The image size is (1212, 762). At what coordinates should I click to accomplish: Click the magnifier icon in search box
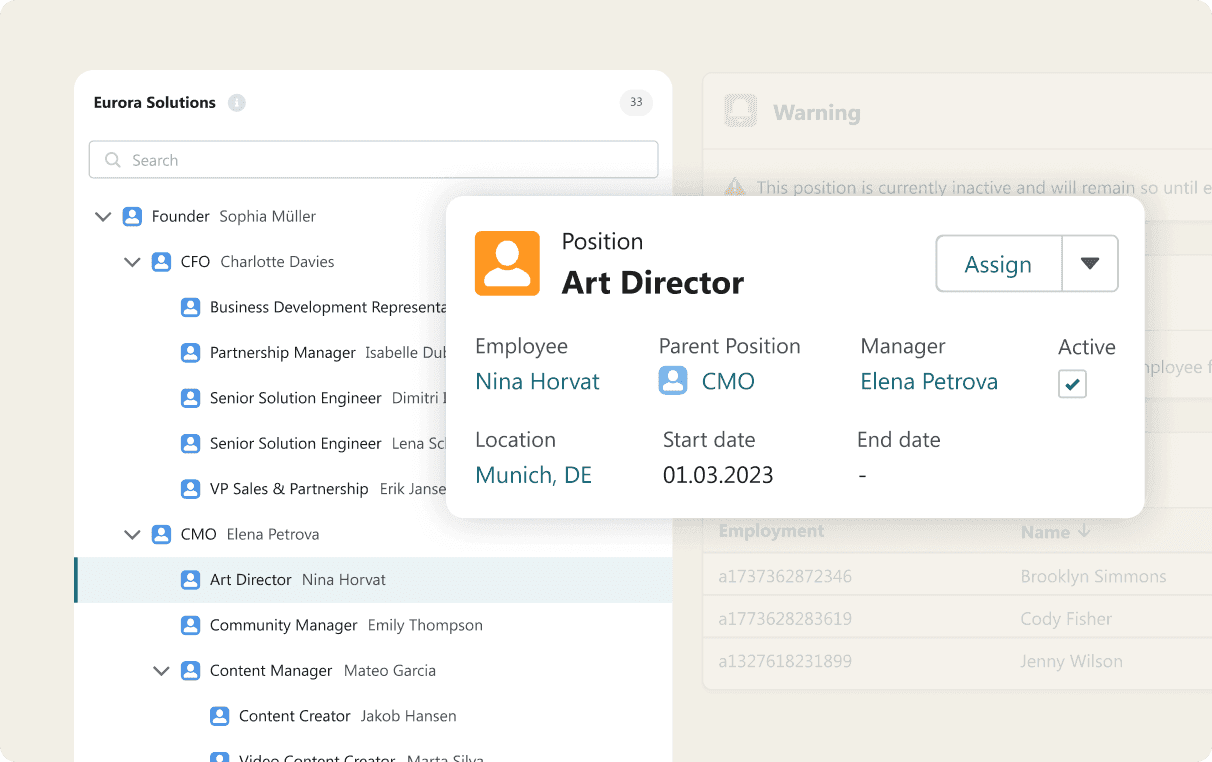[113, 160]
